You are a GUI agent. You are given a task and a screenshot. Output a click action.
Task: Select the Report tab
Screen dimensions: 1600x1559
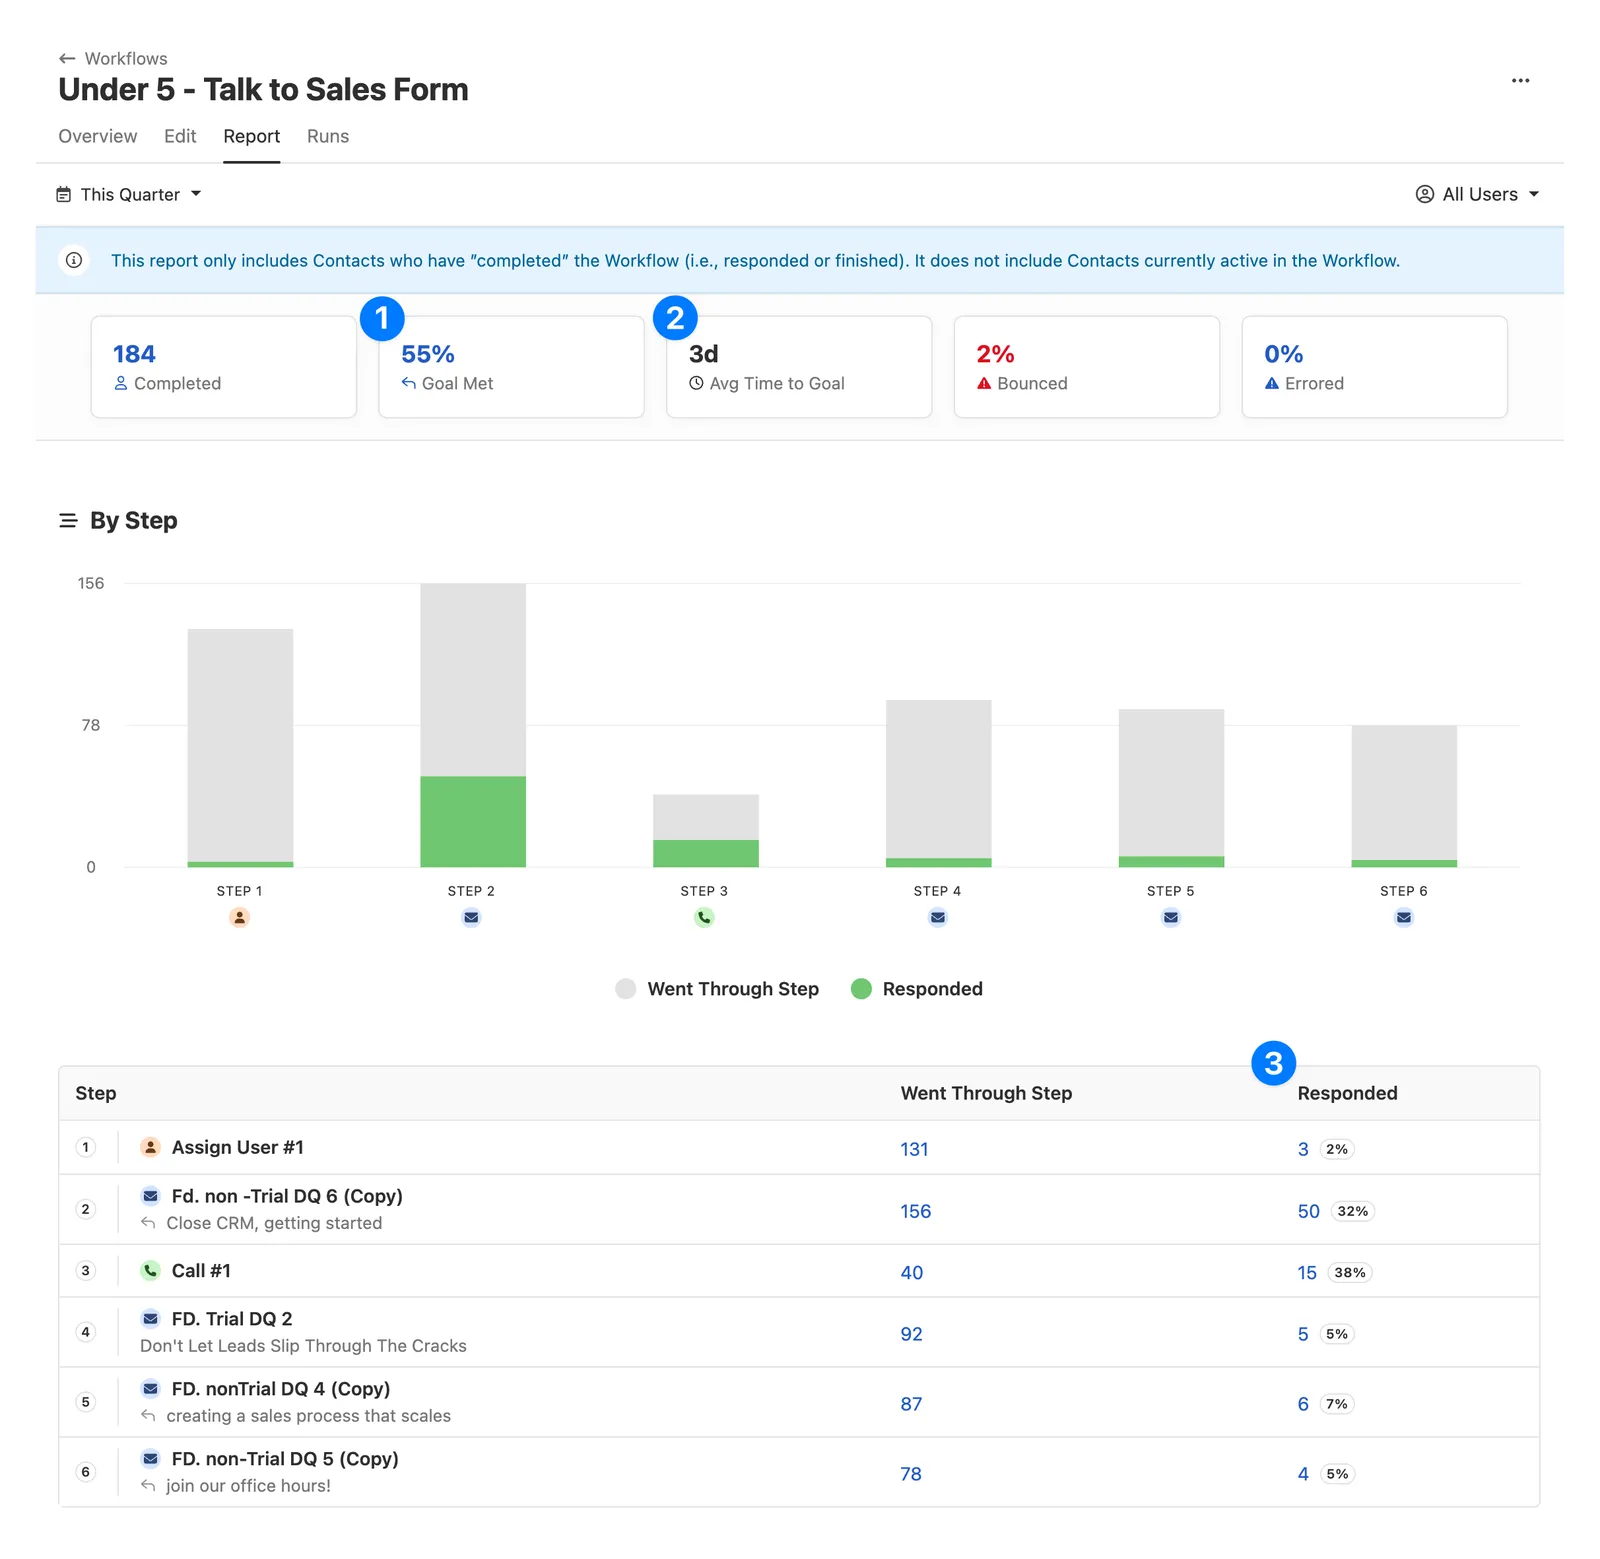point(251,137)
